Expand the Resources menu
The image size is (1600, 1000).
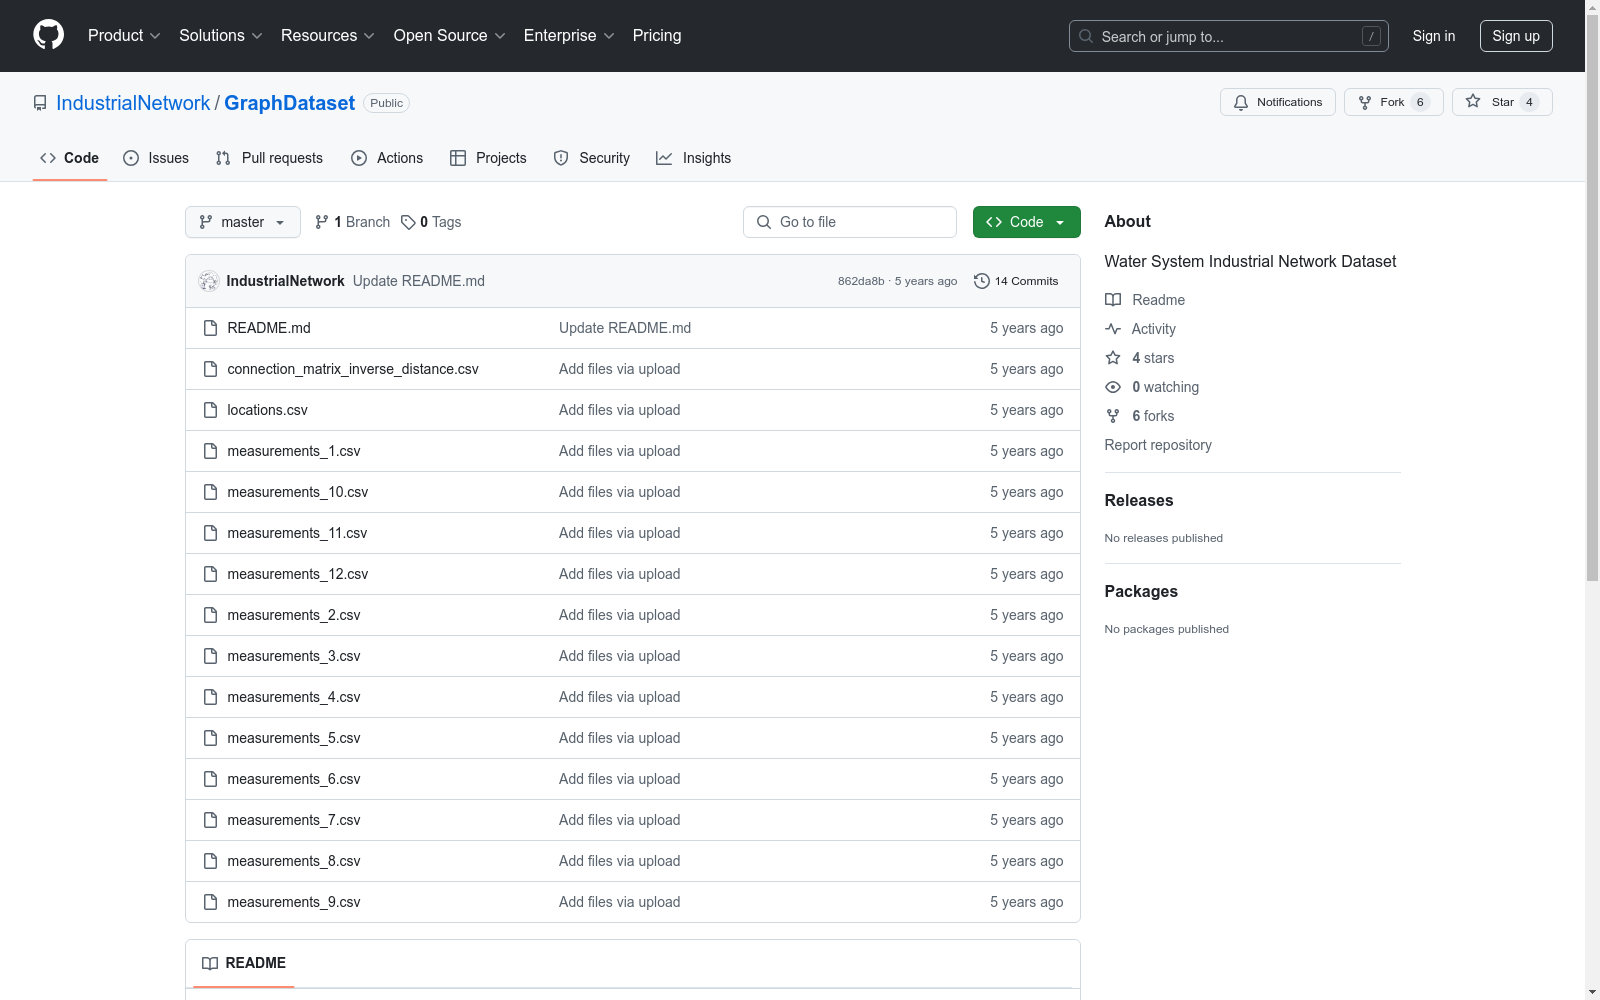(328, 36)
